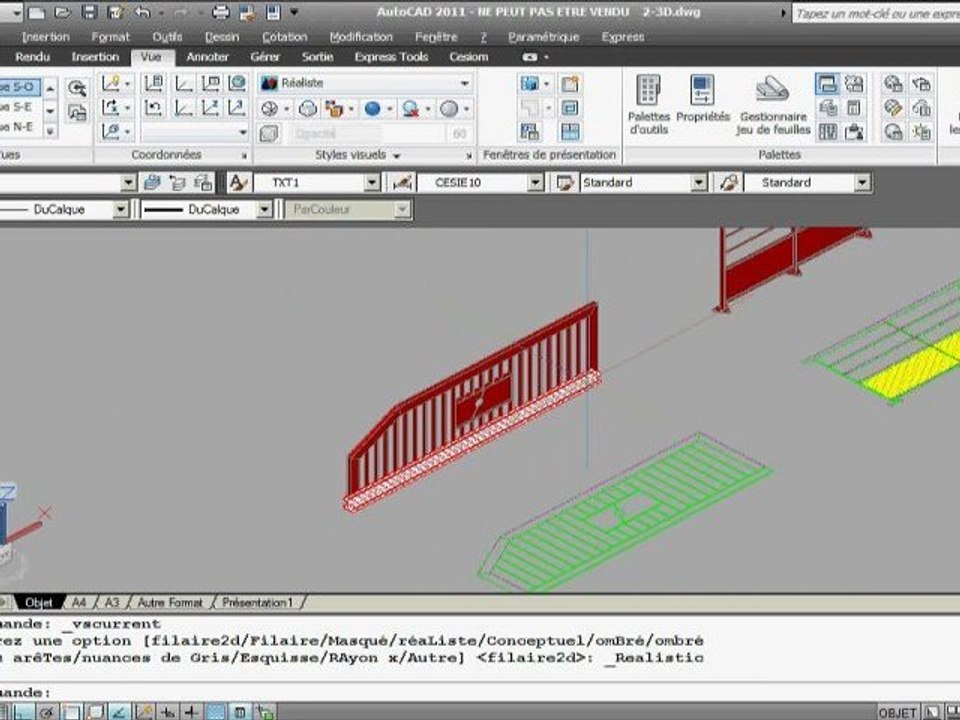Click the views list scroll up arrow
960x720 pixels.
[x=51, y=89]
